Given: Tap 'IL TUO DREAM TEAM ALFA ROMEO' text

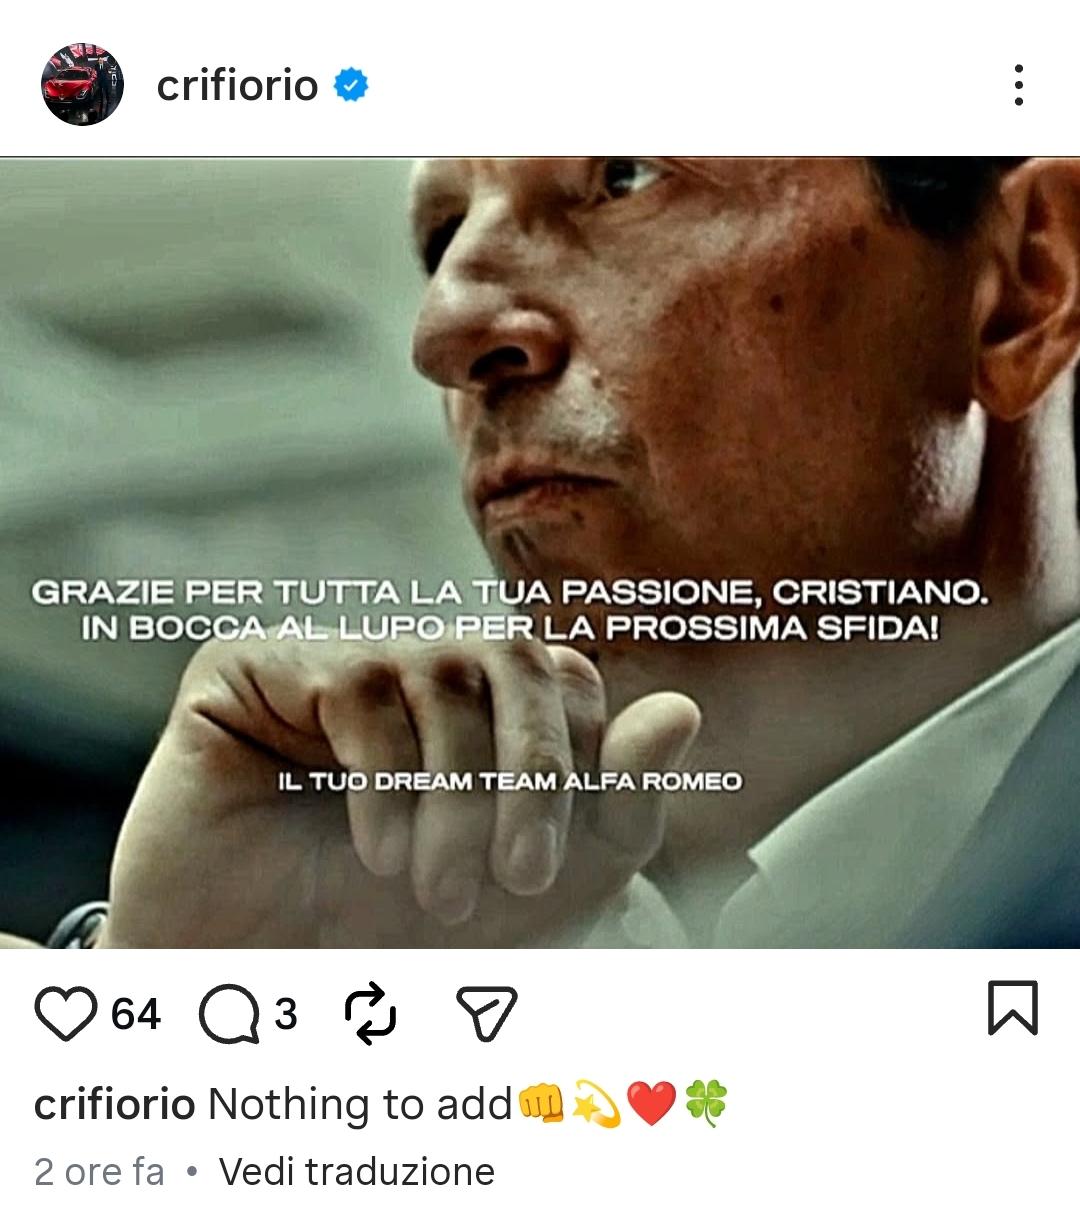Looking at the screenshot, I should 510,781.
